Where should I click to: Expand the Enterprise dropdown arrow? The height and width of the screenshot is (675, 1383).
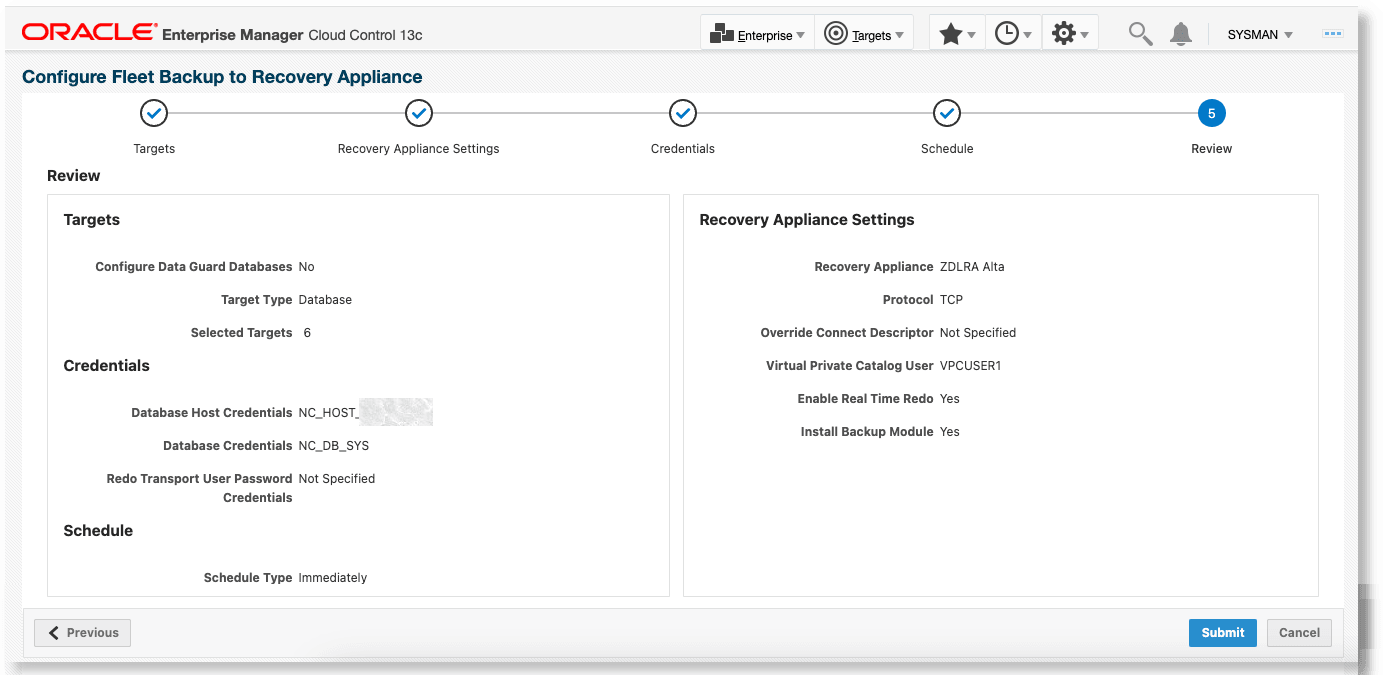pyautogui.click(x=801, y=35)
